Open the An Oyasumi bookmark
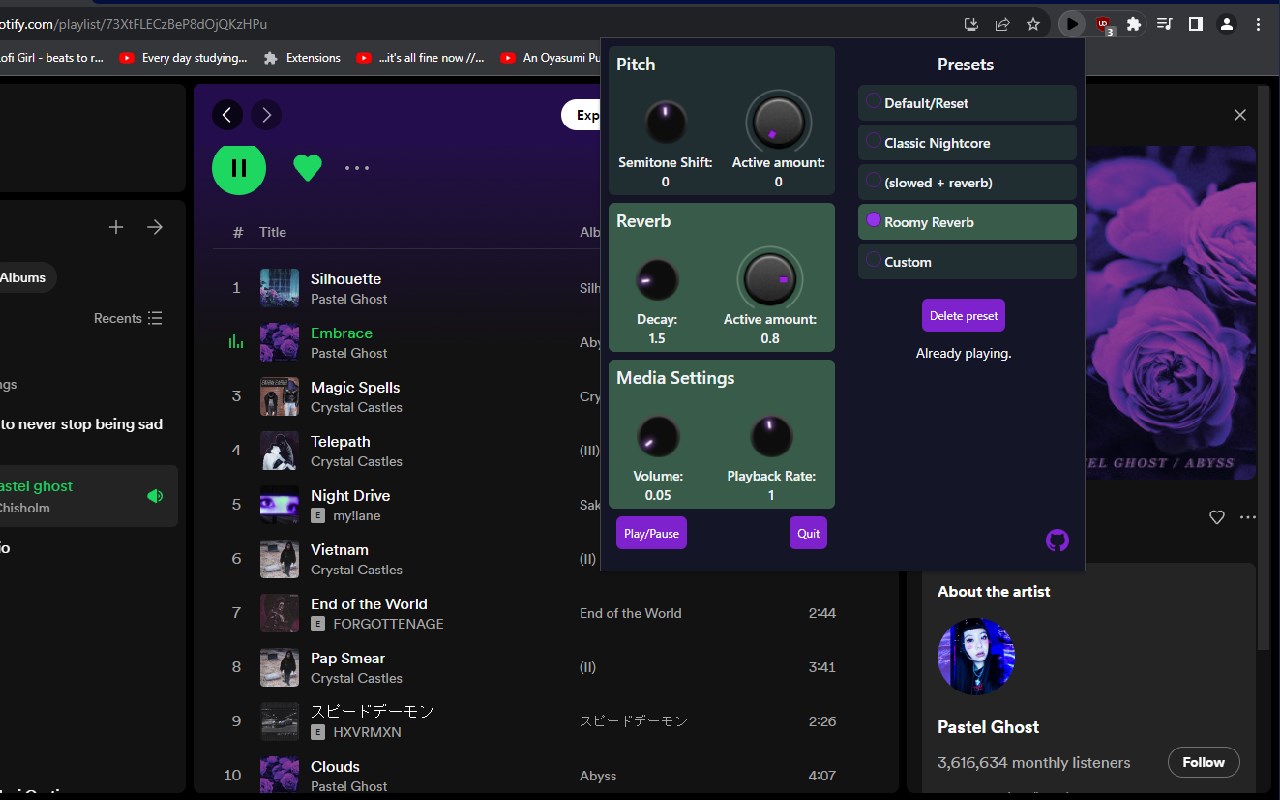The width and height of the screenshot is (1280, 800). click(x=547, y=58)
